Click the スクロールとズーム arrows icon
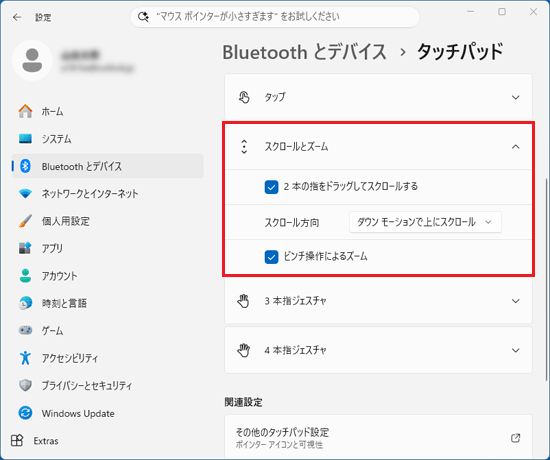This screenshot has height=460, width=550. click(244, 147)
